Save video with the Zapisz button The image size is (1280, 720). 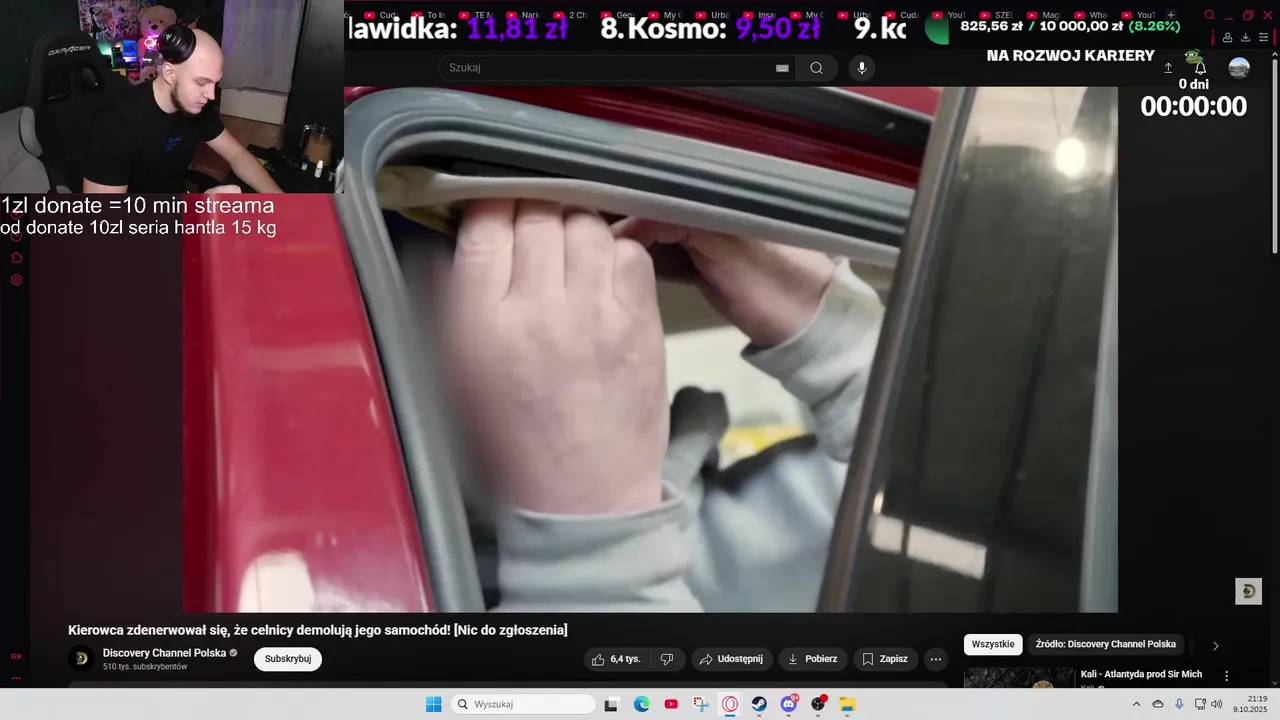pyautogui.click(x=885, y=659)
